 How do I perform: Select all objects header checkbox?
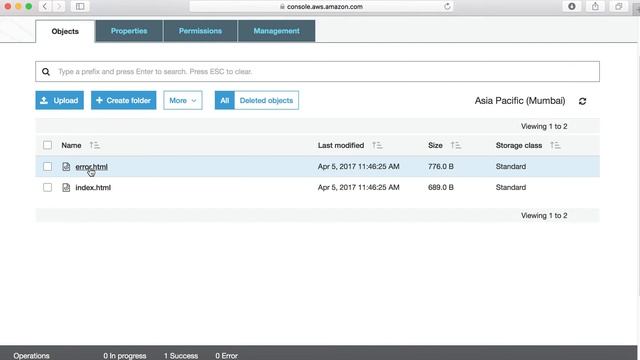click(x=47, y=145)
